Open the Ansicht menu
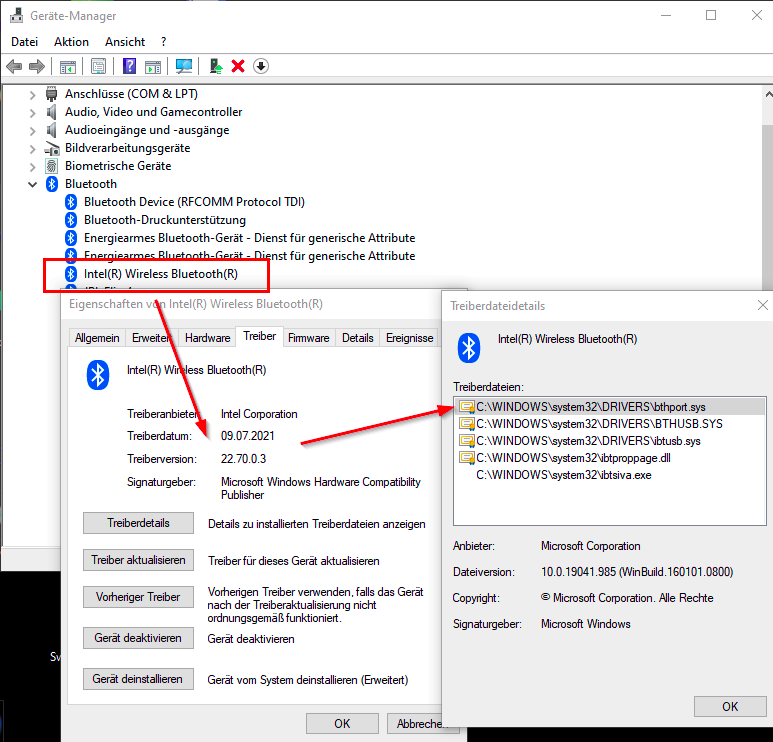Viewport: 773px width, 742px height. [125, 42]
